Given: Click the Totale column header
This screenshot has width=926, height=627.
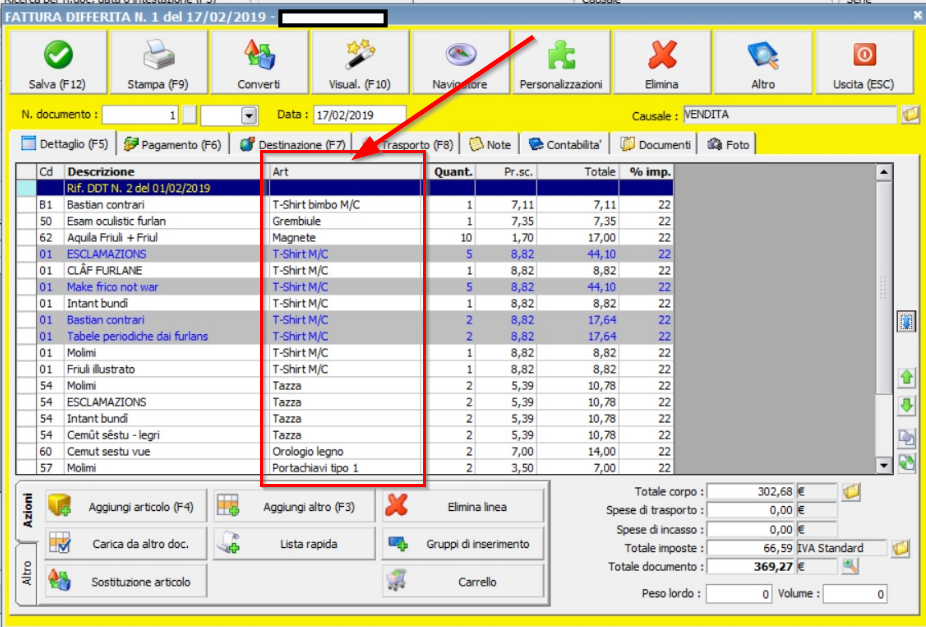Looking at the screenshot, I should pyautogui.click(x=578, y=172).
